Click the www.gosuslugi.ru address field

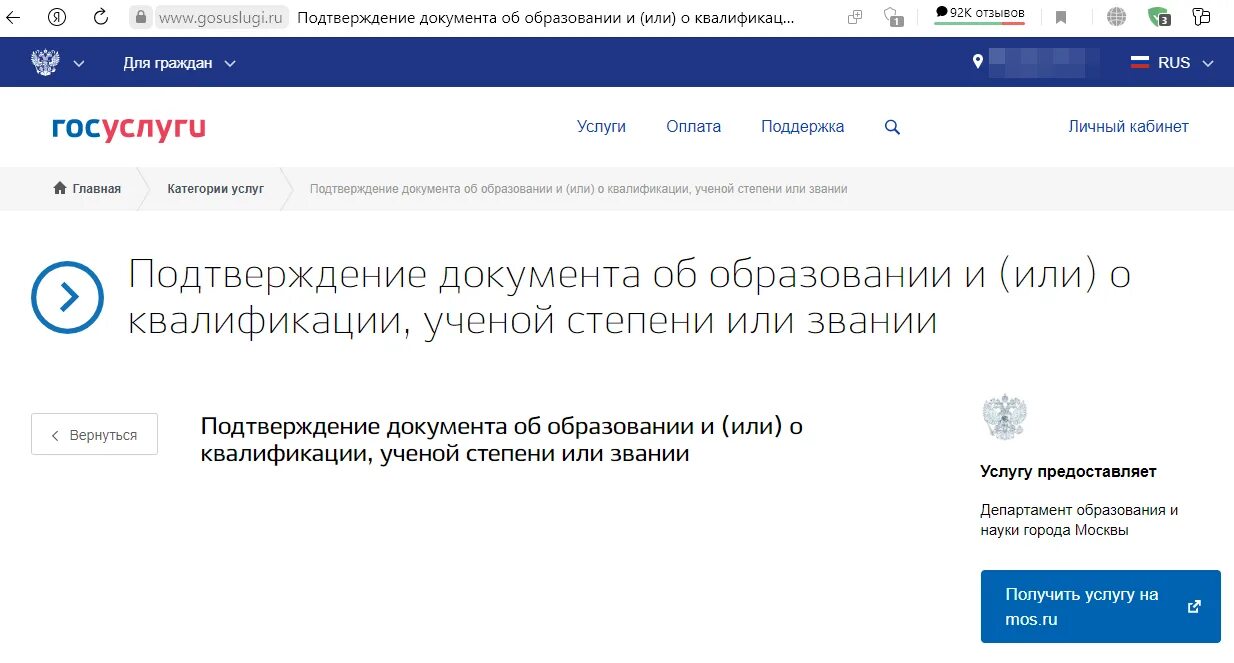[x=221, y=17]
